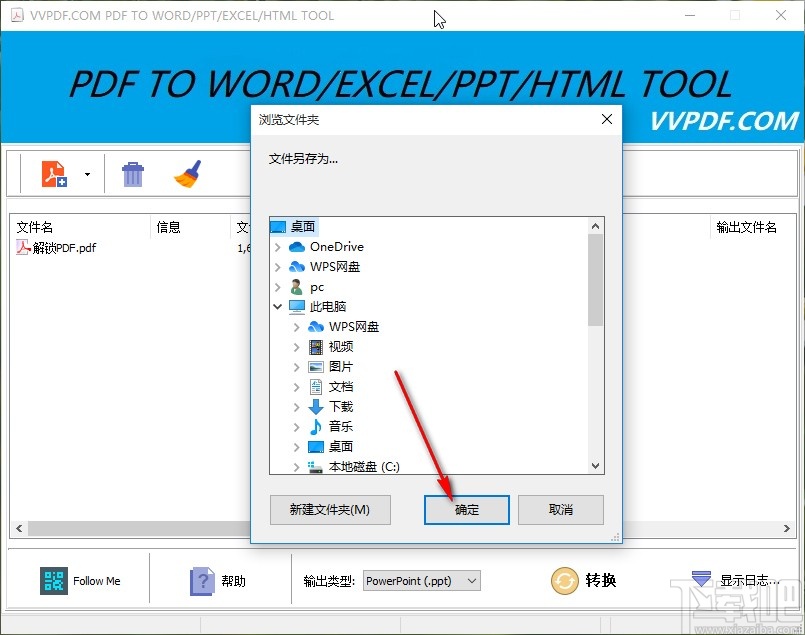Expand the OneDrive tree node

(x=277, y=246)
